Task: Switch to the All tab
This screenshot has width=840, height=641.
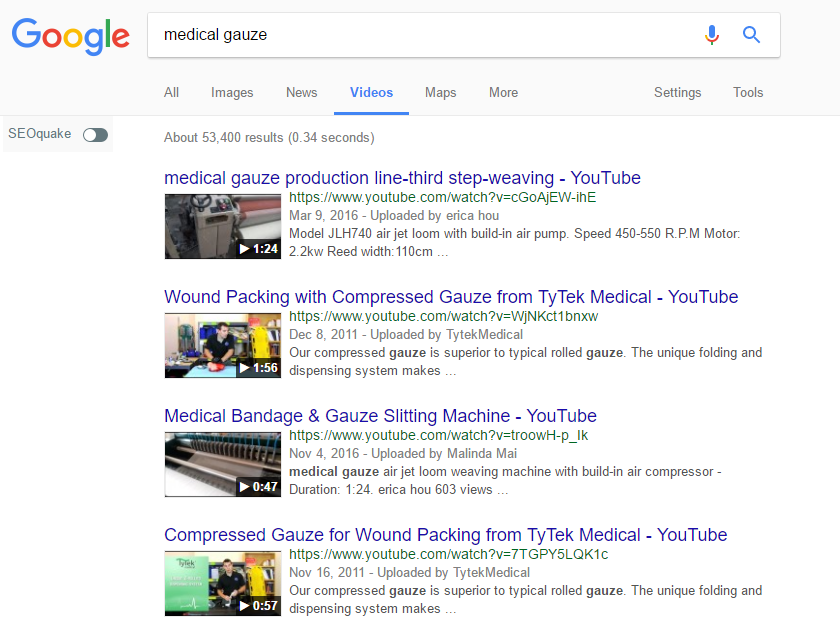Action: point(171,92)
